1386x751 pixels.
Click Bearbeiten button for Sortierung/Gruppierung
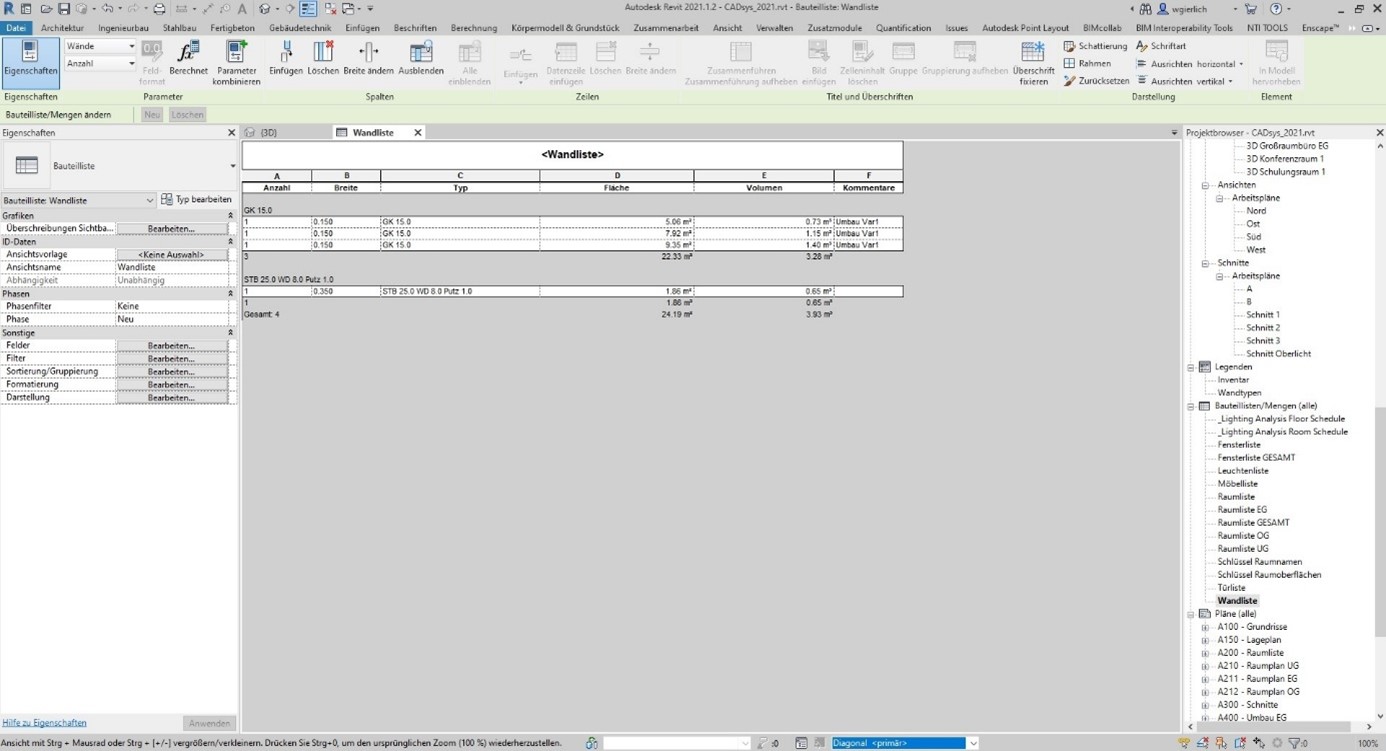click(171, 372)
